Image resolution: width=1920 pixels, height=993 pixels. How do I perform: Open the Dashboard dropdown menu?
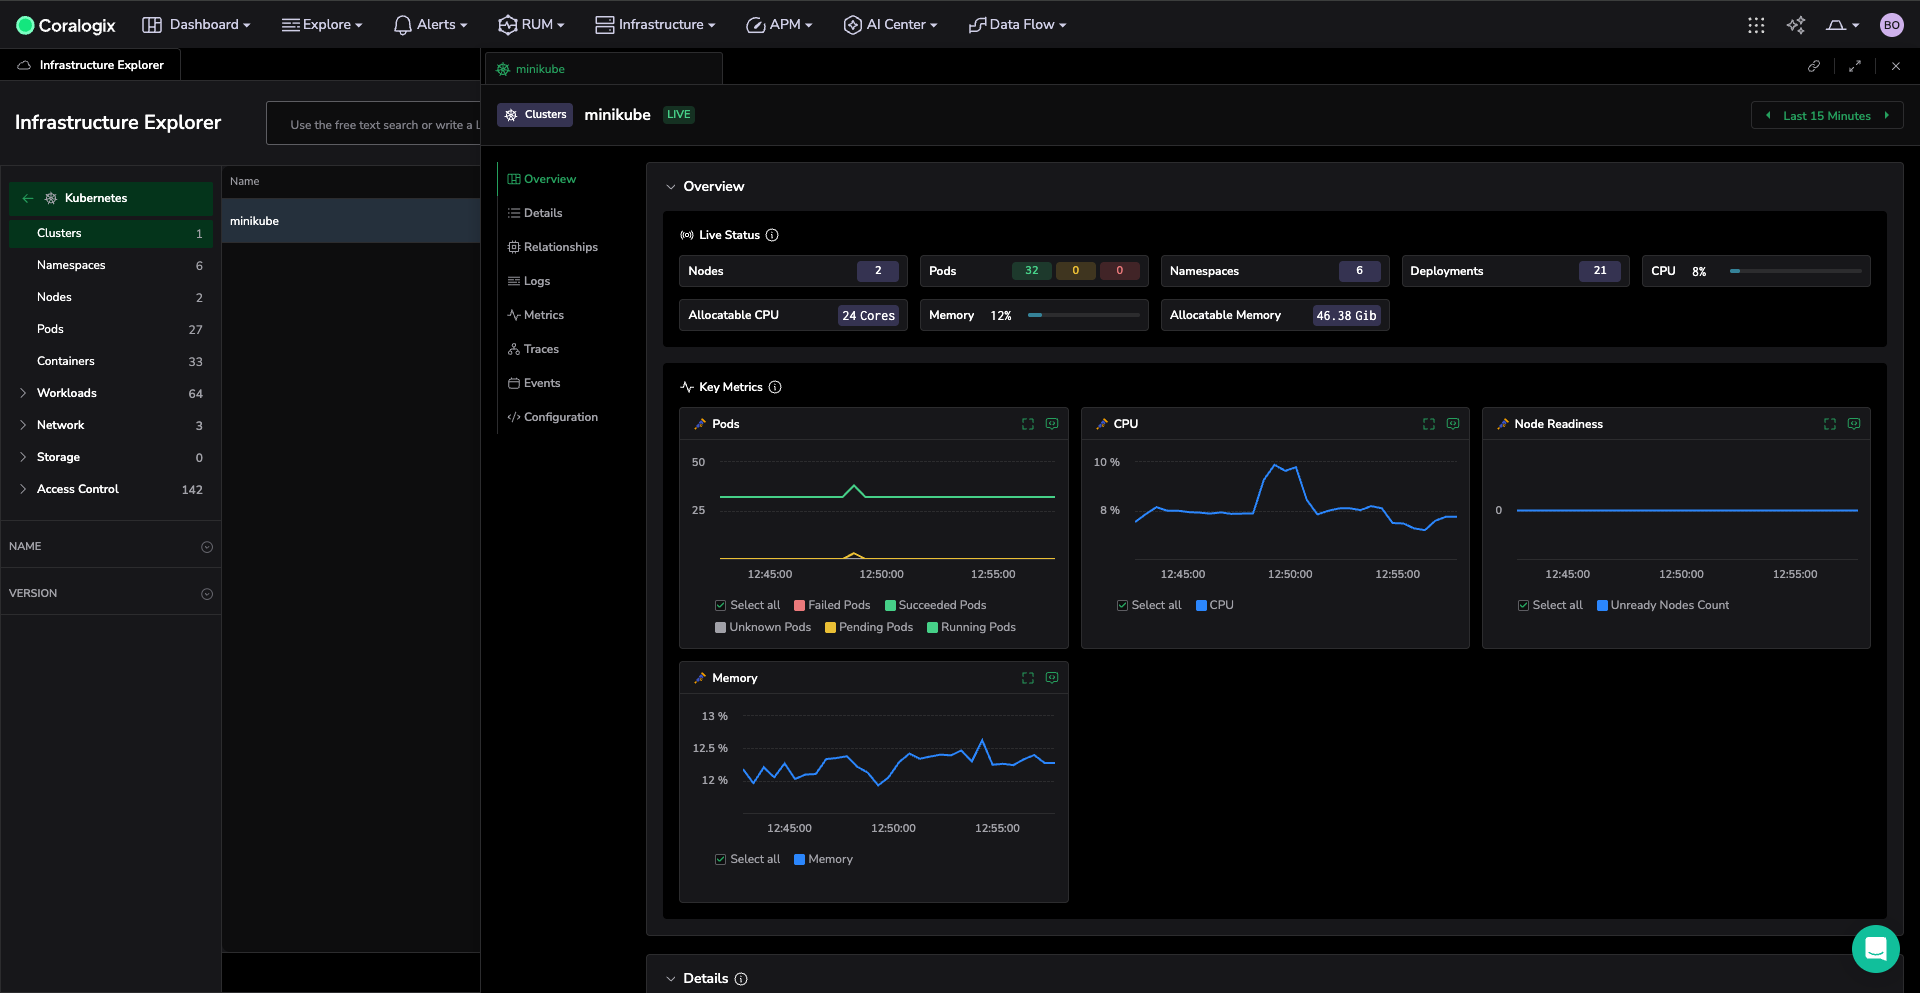pos(196,25)
